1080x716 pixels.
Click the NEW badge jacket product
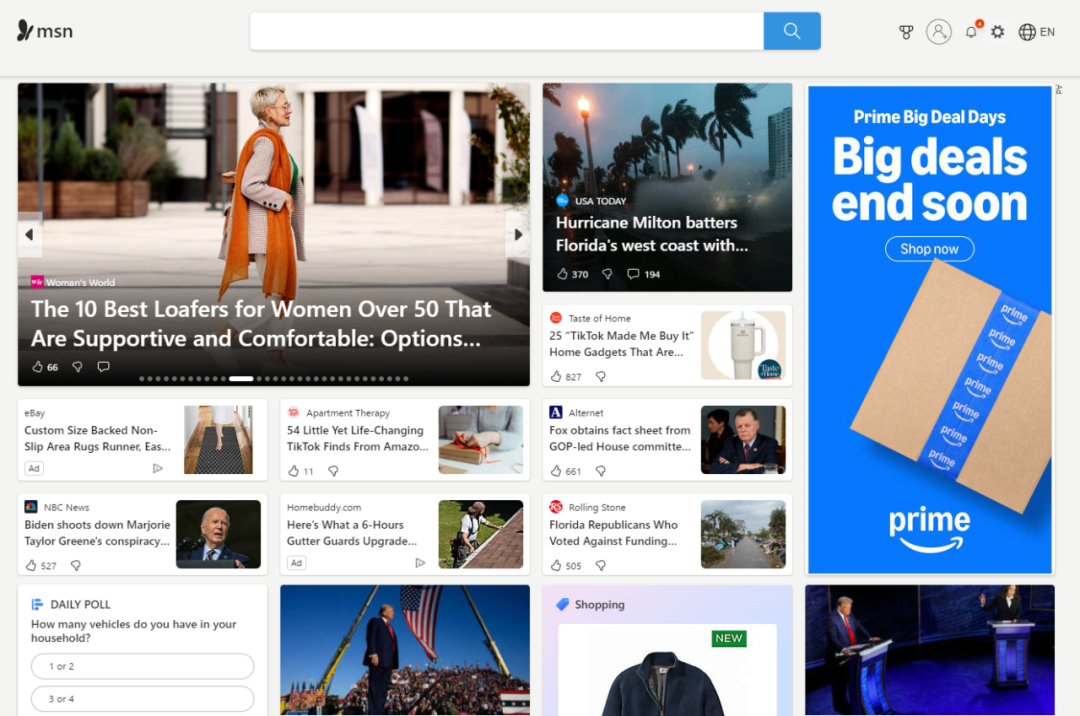[729, 638]
